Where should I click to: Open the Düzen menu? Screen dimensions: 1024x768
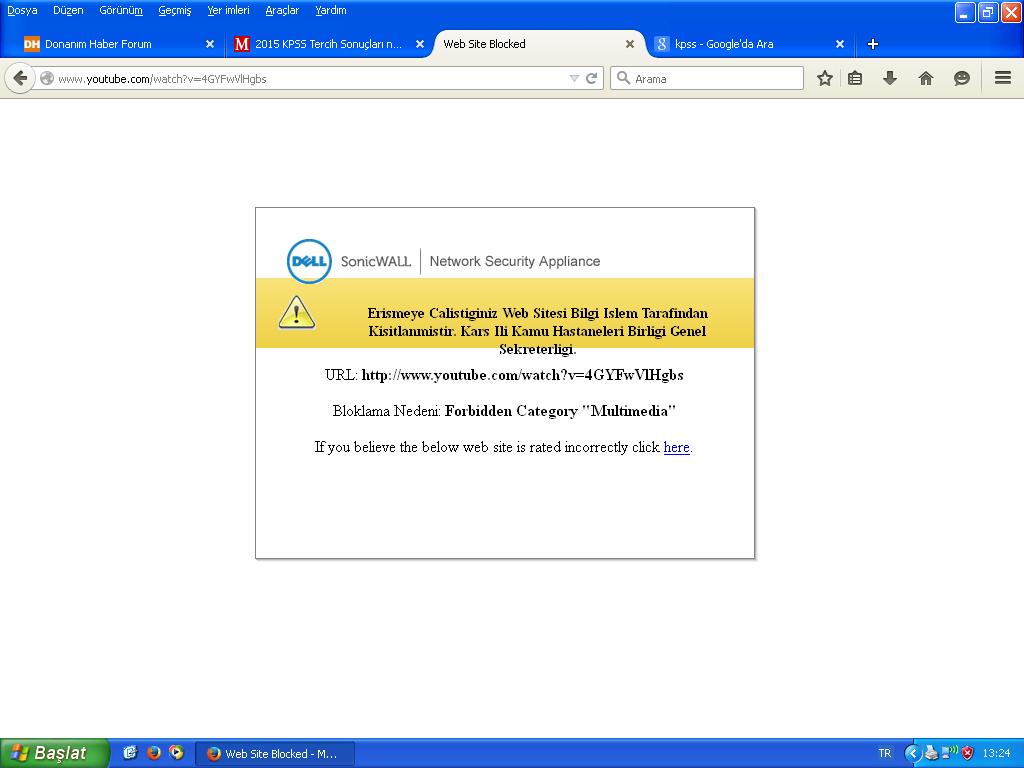click(x=69, y=10)
